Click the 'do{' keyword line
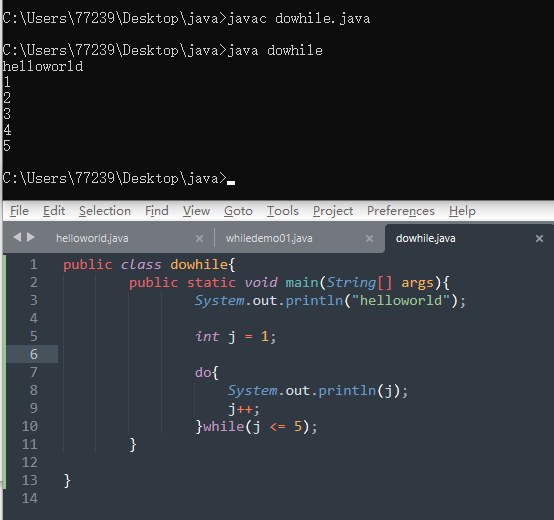Image resolution: width=554 pixels, height=520 pixels. coord(207,373)
